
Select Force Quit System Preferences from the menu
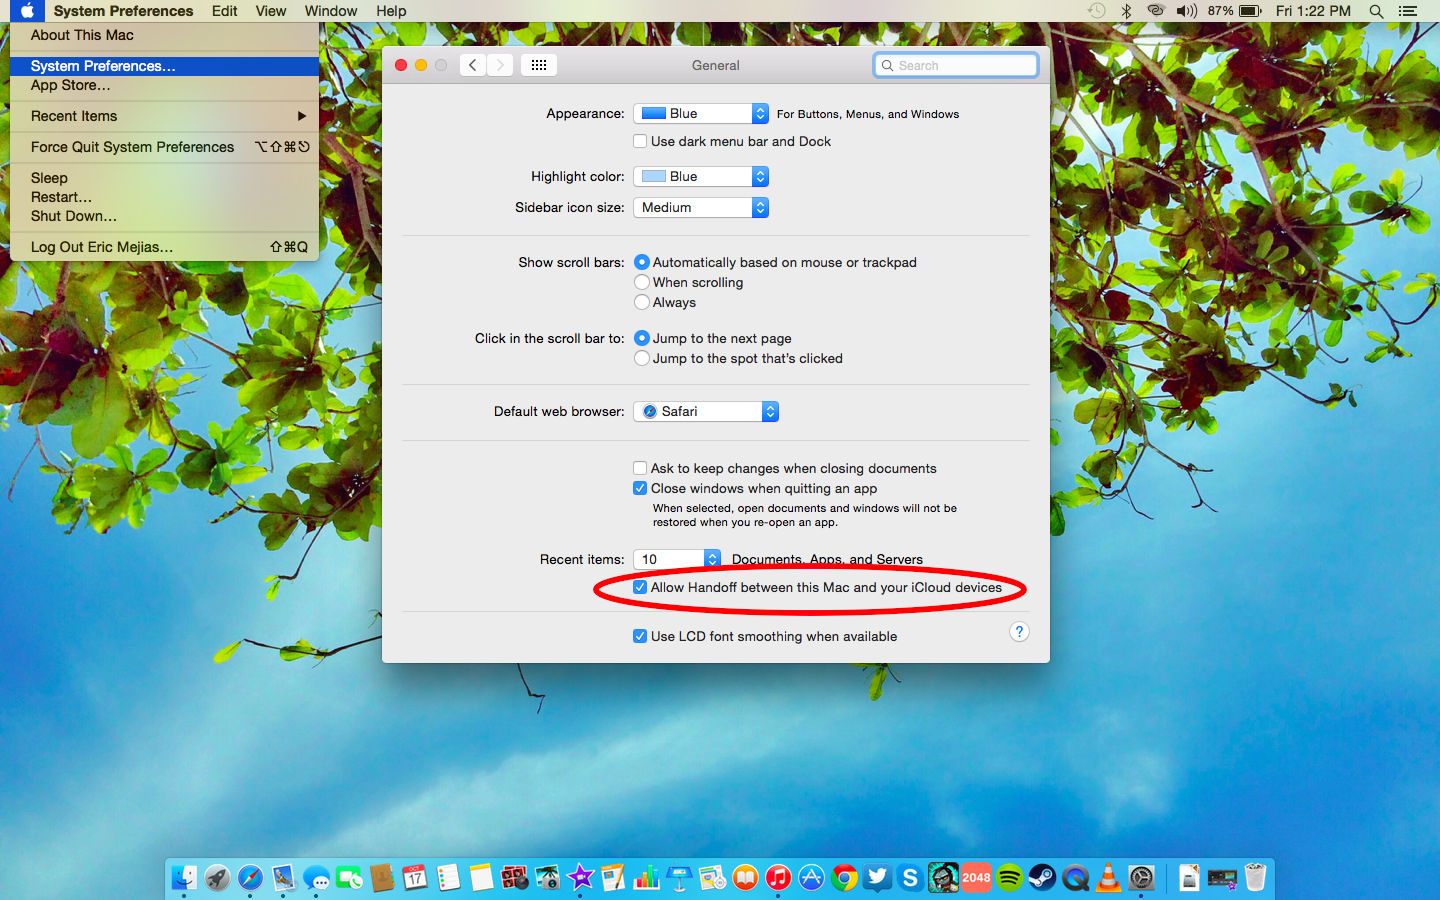131,146
